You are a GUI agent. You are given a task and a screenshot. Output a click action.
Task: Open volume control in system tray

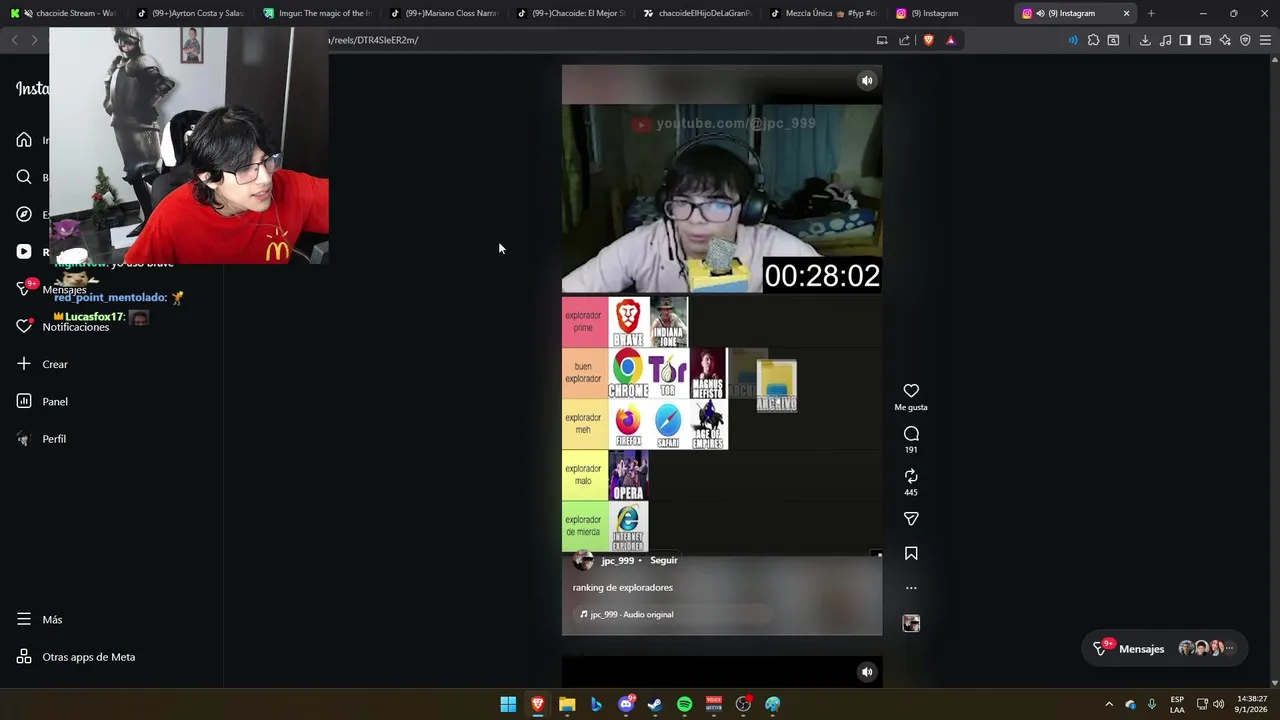1218,704
